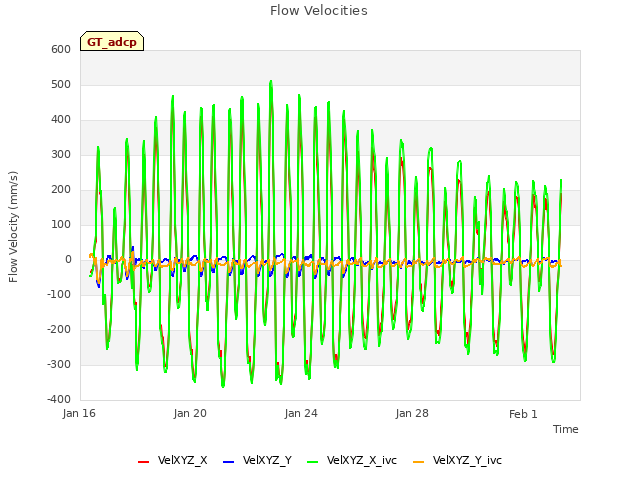The width and height of the screenshot is (640, 480).
Task: Click the red VelXYZ_X legend swatch
Action: click(143, 462)
